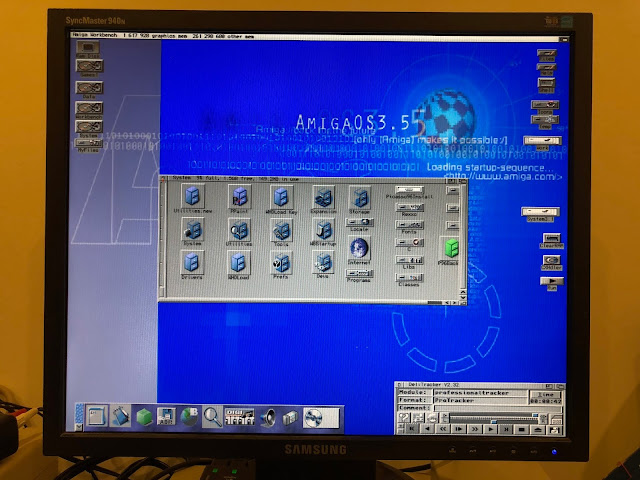Screen dimensions: 640x480
Task: Select the System hard disk icon on desktop
Action: click(89, 127)
